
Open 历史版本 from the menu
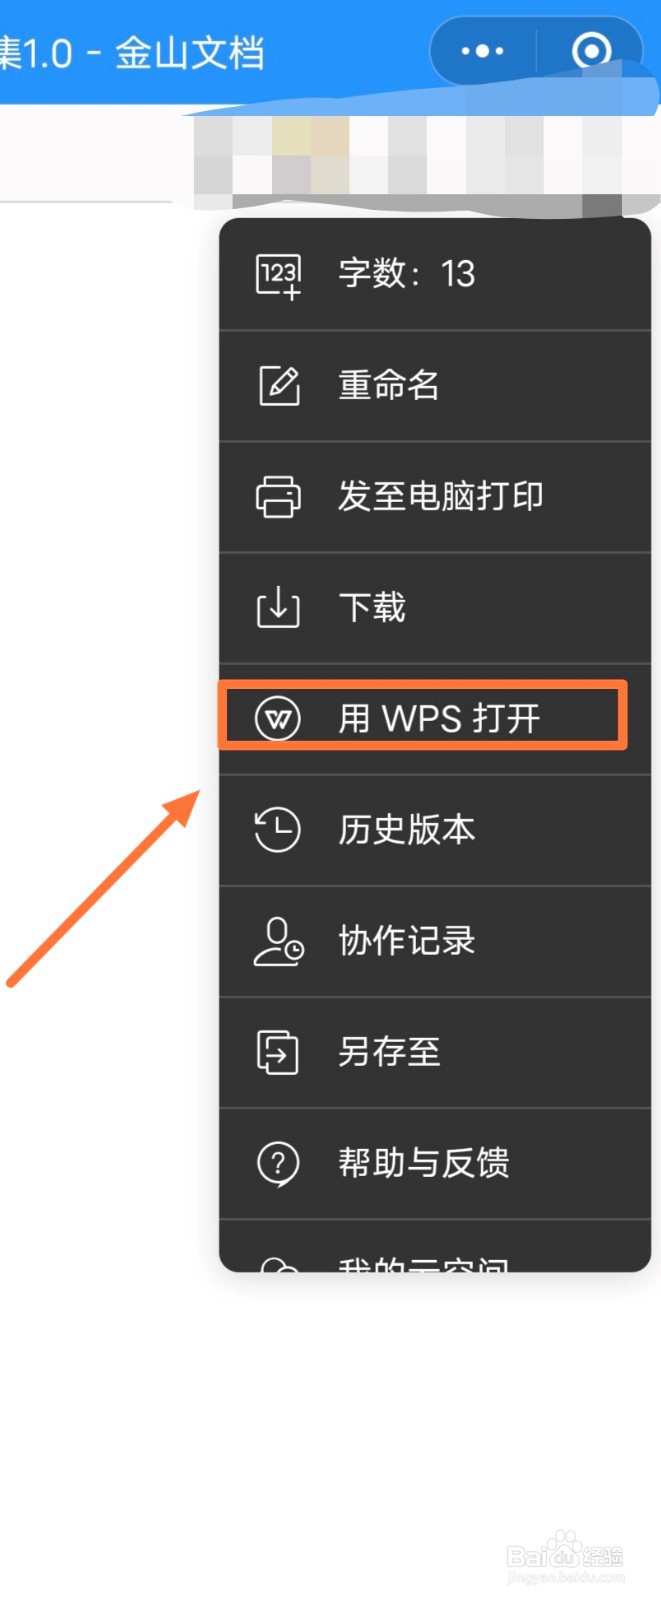[x=435, y=830]
